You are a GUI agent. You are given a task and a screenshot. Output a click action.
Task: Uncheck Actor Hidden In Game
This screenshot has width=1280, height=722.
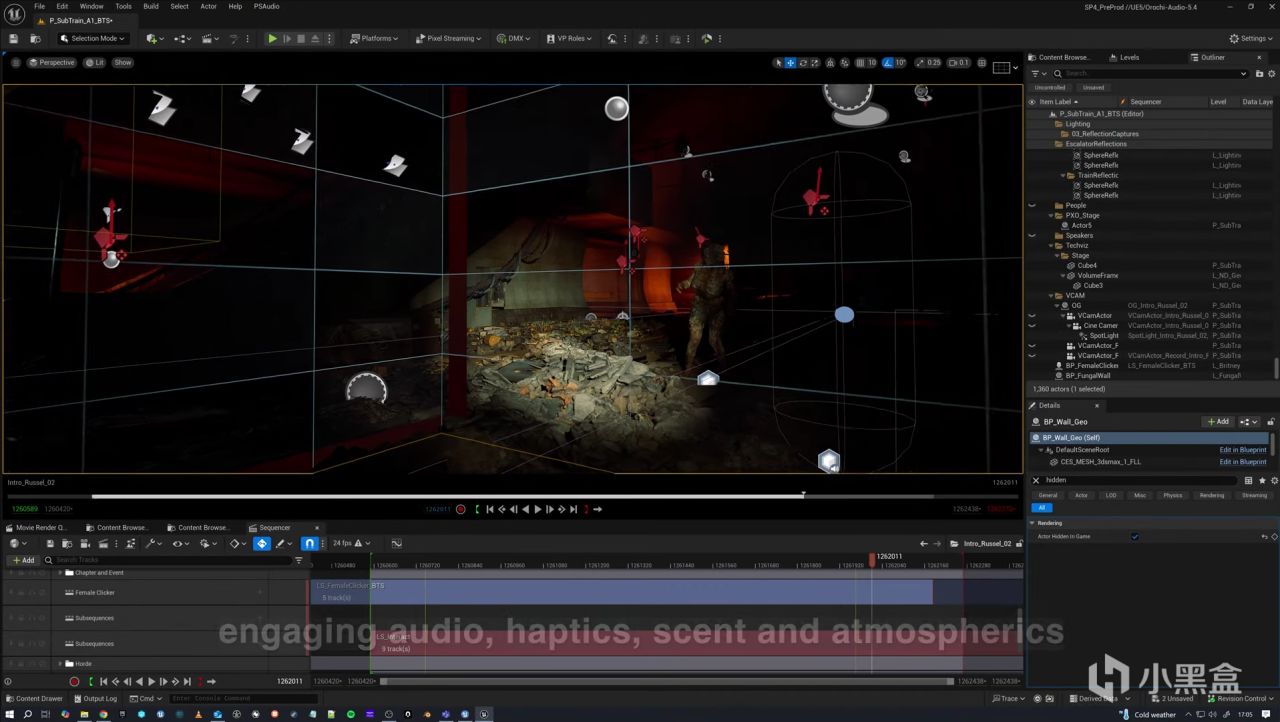1134,537
